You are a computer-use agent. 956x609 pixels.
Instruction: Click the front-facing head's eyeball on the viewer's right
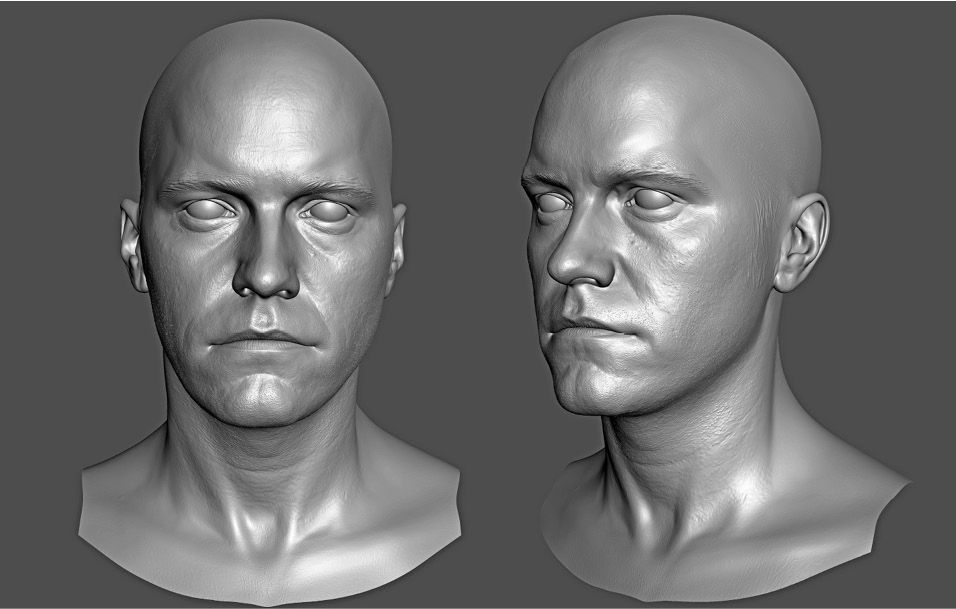(x=328, y=211)
